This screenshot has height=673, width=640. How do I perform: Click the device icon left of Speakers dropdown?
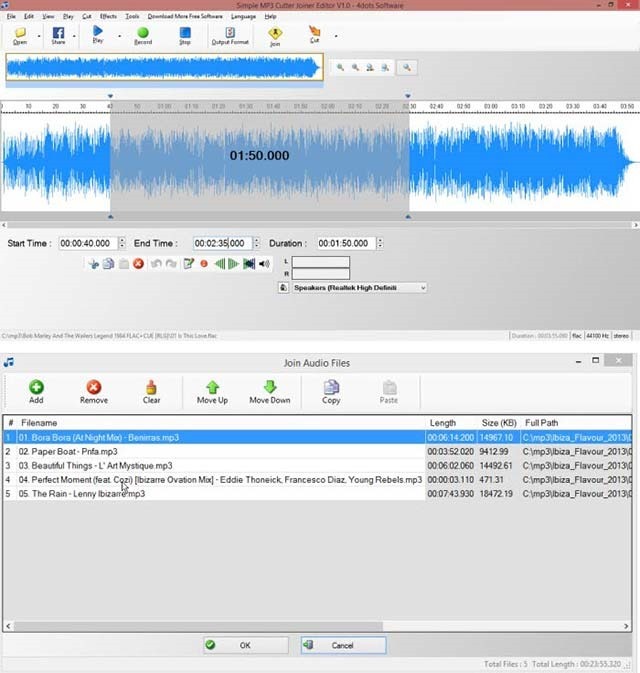[x=283, y=288]
